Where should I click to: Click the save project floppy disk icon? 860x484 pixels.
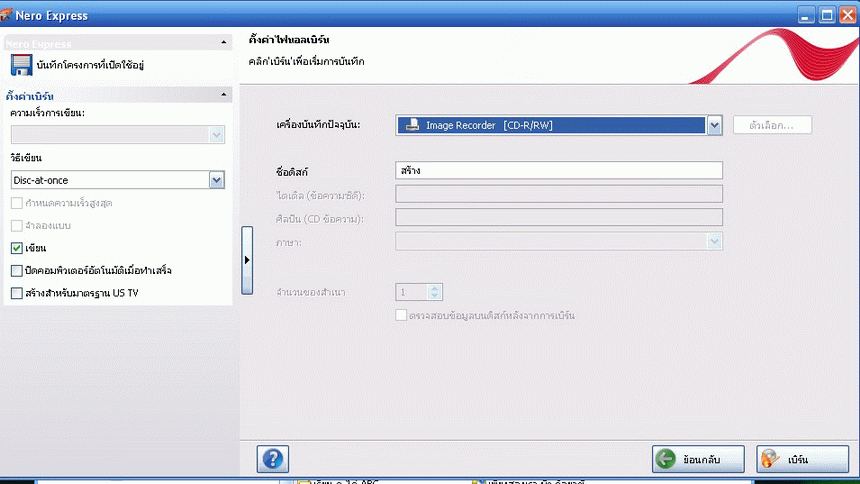21,65
